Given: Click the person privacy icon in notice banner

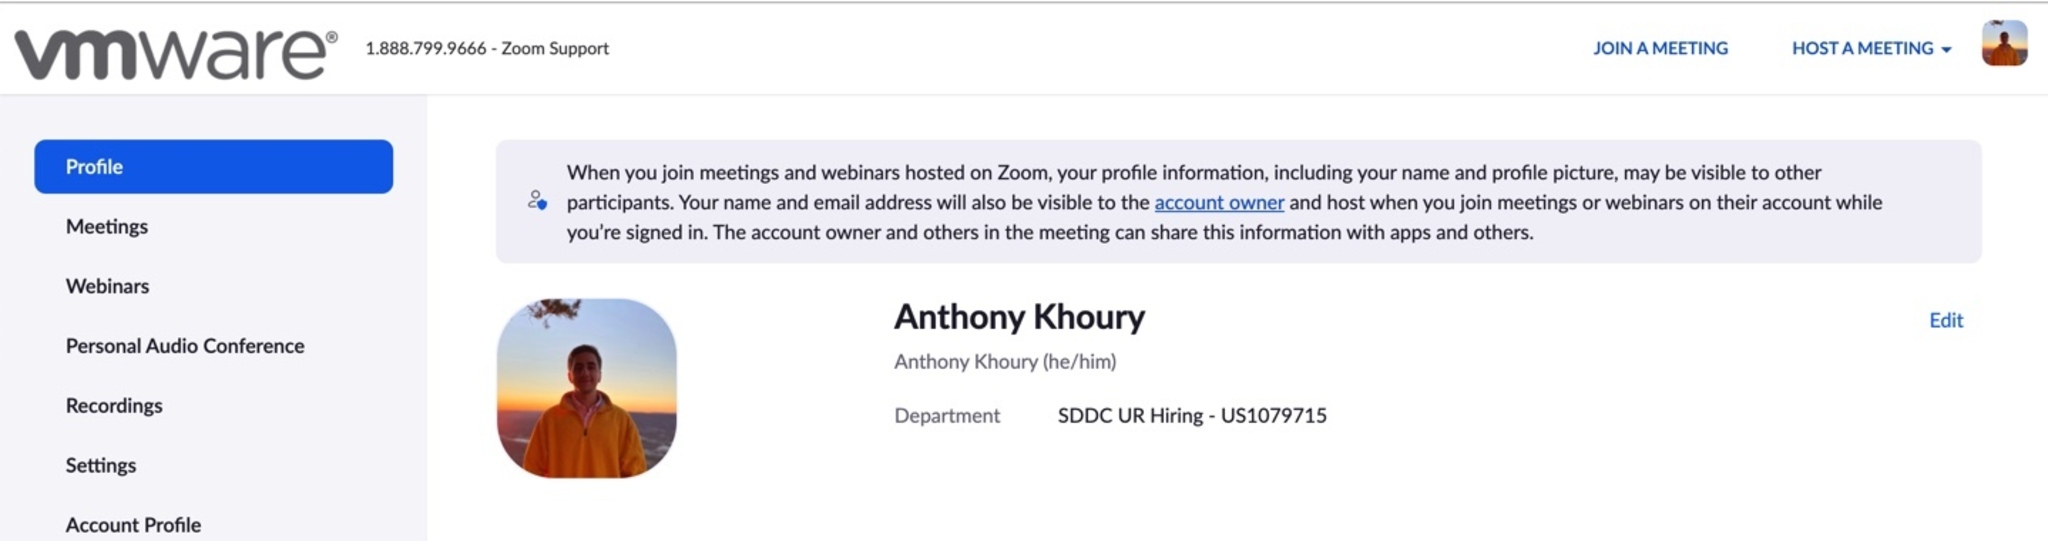Looking at the screenshot, I should pos(537,201).
